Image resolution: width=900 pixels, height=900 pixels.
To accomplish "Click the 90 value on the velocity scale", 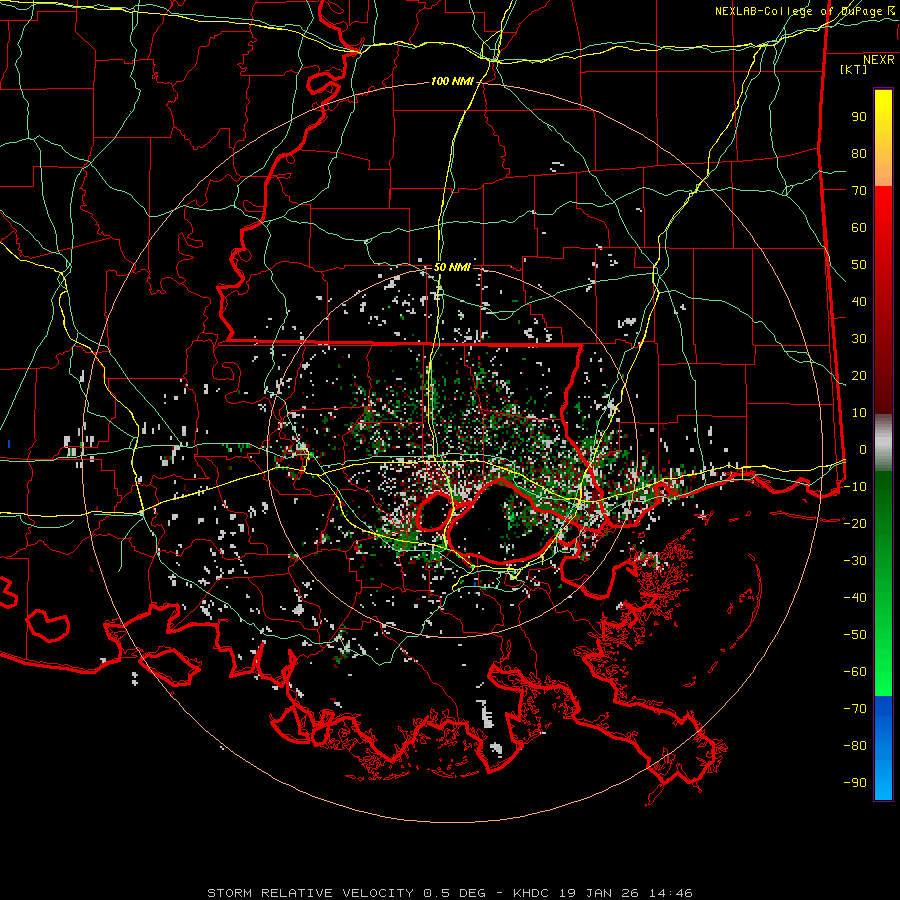I will coord(859,117).
